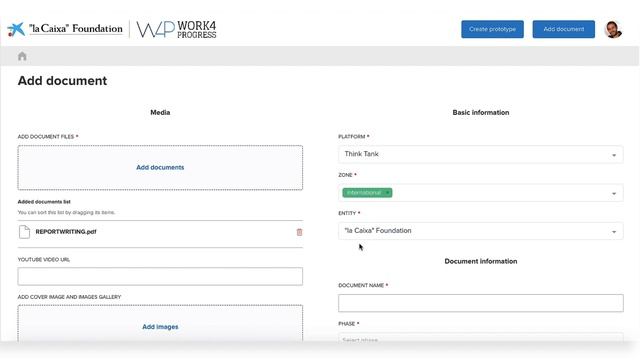Screen dimensions: 640x360
Task: Open the Select phase dropdown
Action: pyautogui.click(x=480, y=338)
